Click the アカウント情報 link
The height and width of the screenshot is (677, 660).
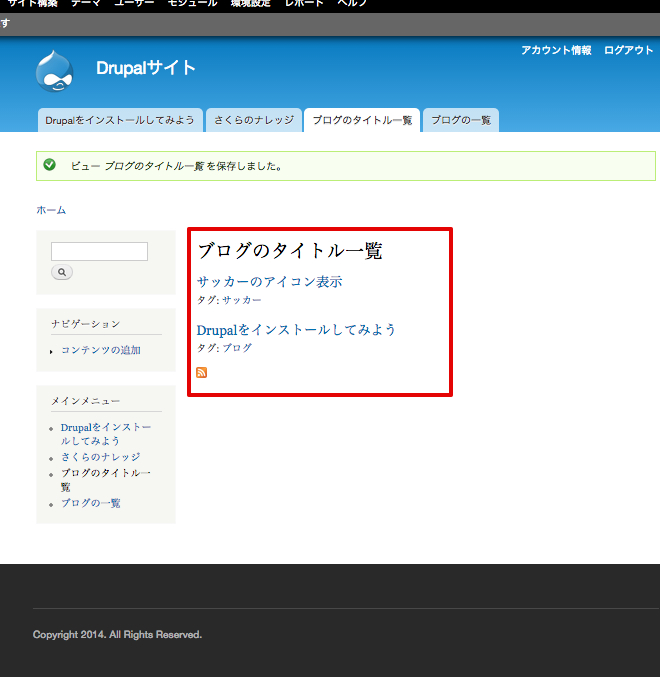tap(556, 51)
